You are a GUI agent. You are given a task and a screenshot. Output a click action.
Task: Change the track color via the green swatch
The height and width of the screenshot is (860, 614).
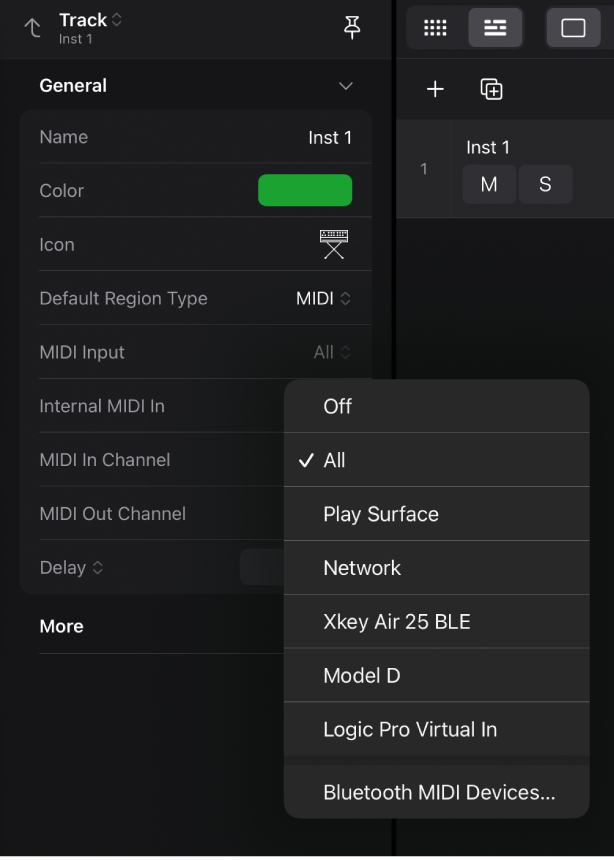click(x=305, y=190)
